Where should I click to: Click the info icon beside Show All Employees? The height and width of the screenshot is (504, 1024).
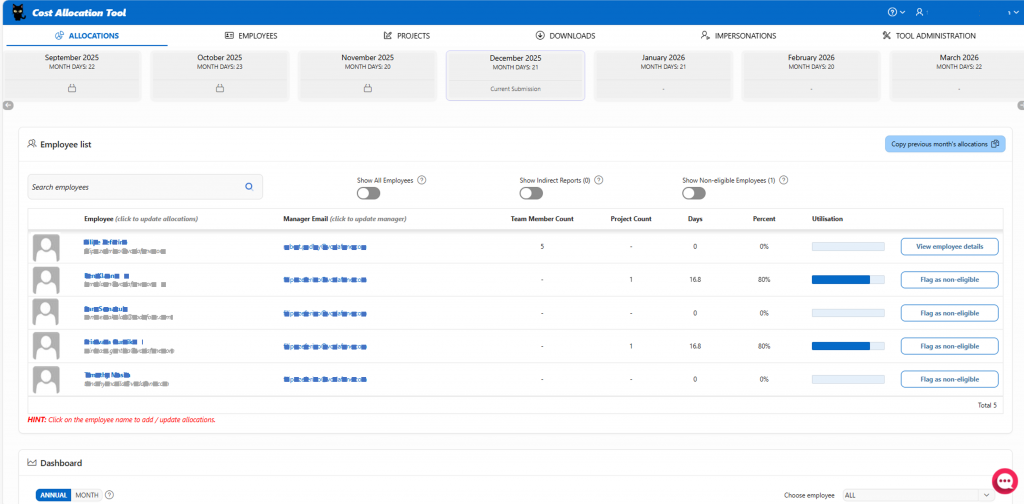click(x=421, y=180)
